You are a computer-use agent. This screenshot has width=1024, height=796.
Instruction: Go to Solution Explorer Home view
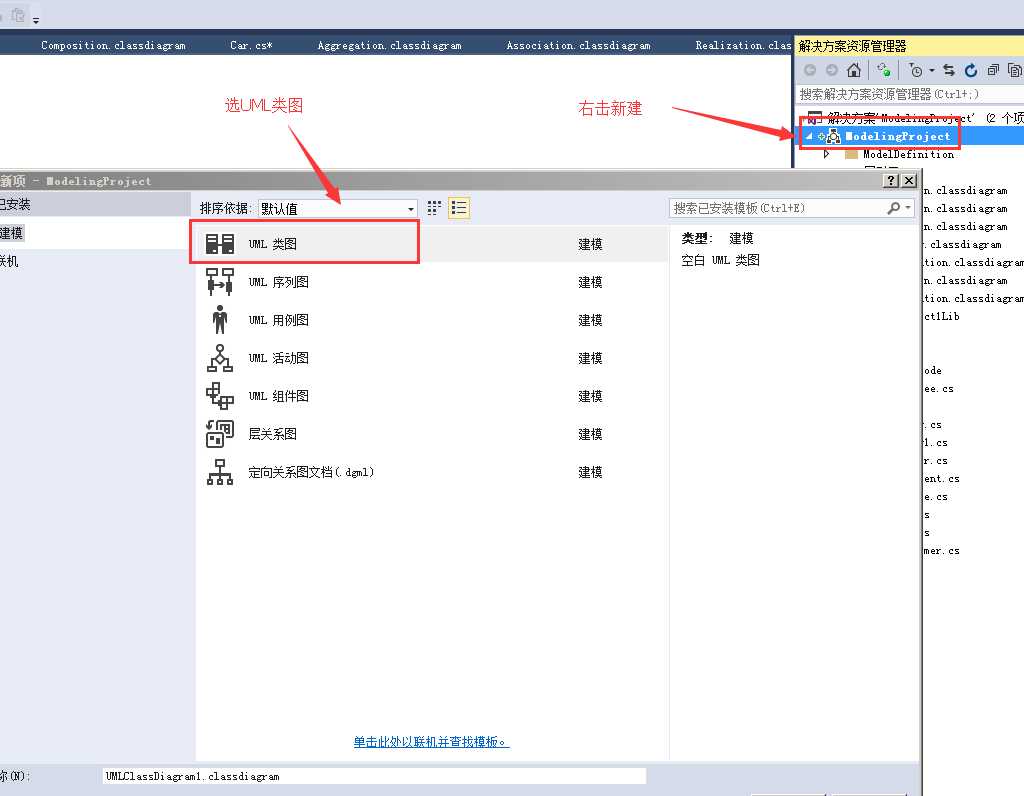(854, 70)
